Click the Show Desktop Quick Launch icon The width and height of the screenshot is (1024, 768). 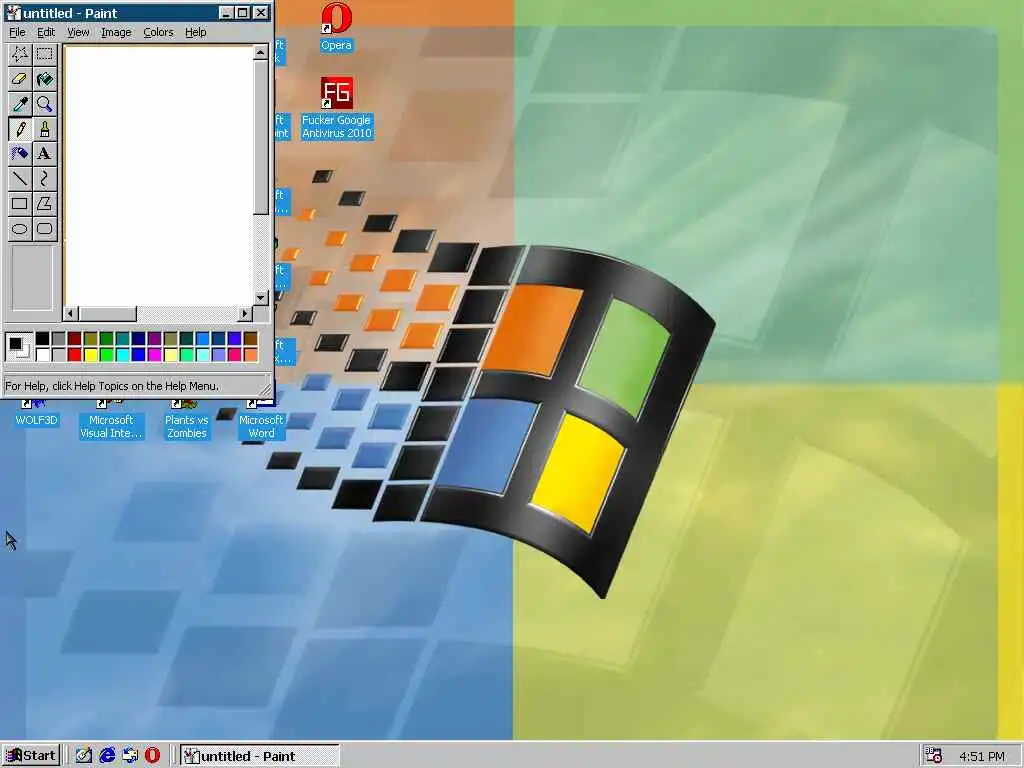tap(84, 756)
